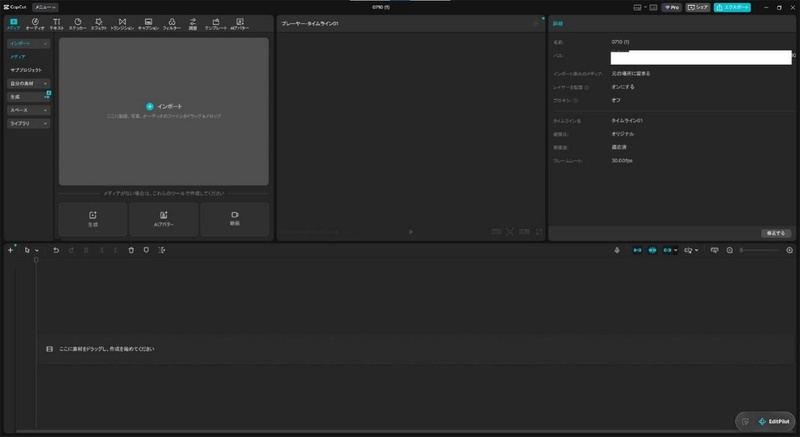The height and width of the screenshot is (437, 800).
Task: Select the テキスト (Text) tool icon
Action: pyautogui.click(x=56, y=24)
